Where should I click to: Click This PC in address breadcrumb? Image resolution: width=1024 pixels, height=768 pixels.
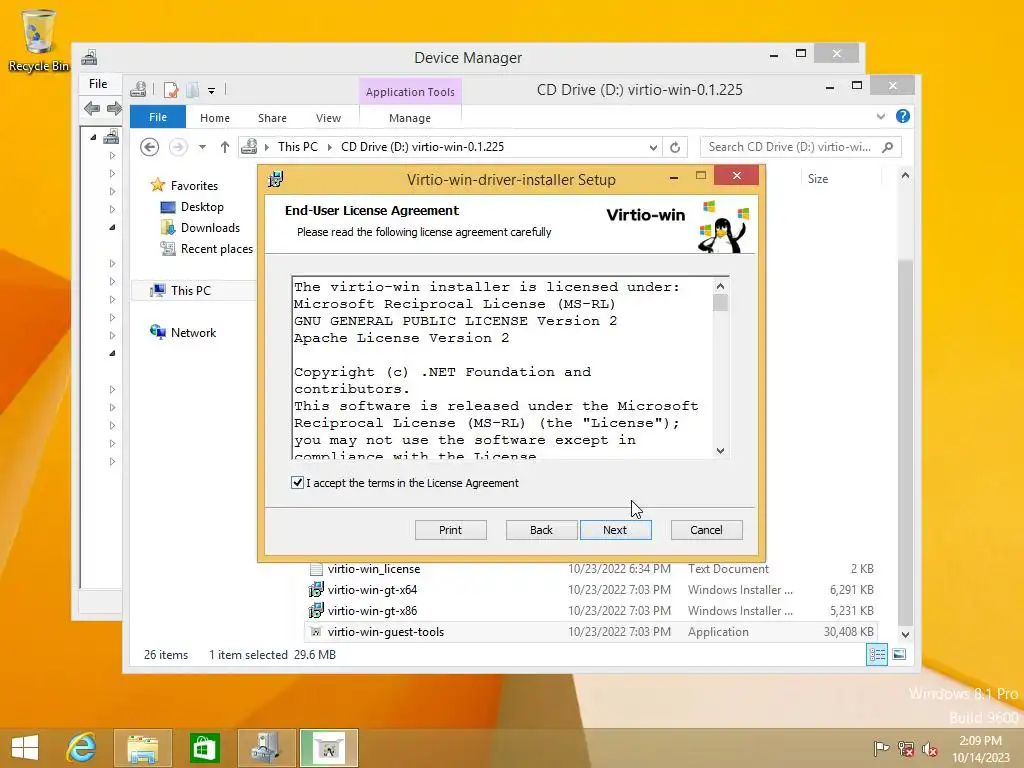pos(298,147)
